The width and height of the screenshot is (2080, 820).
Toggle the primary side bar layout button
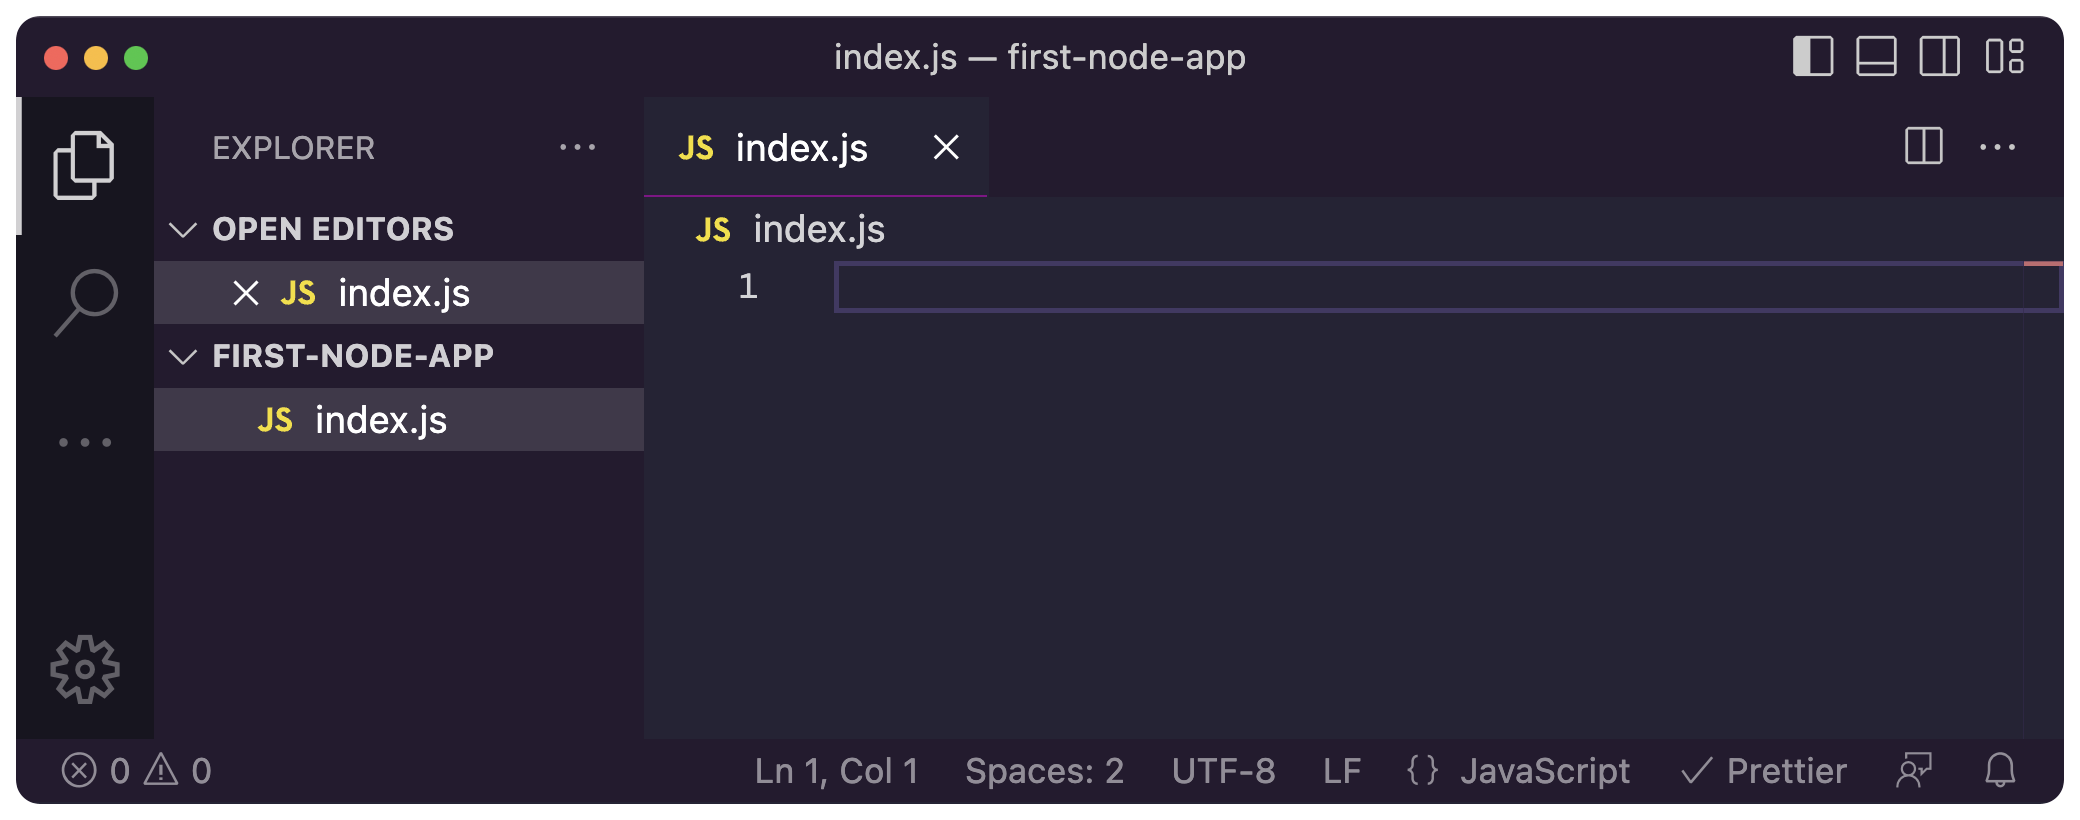point(1812,56)
